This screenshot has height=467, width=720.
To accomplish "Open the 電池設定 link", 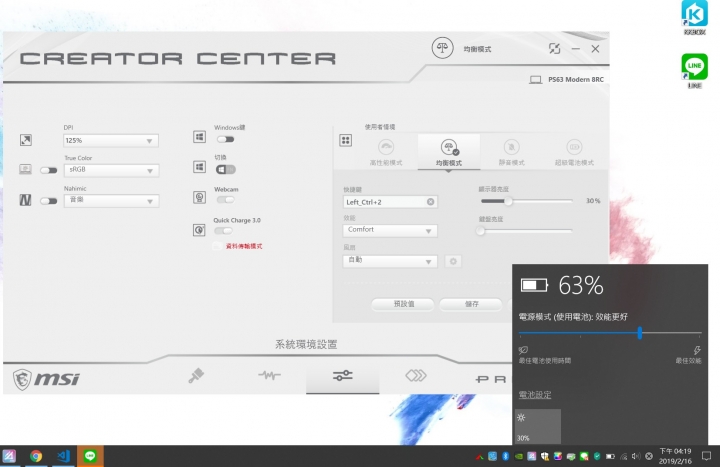I will pyautogui.click(x=535, y=394).
